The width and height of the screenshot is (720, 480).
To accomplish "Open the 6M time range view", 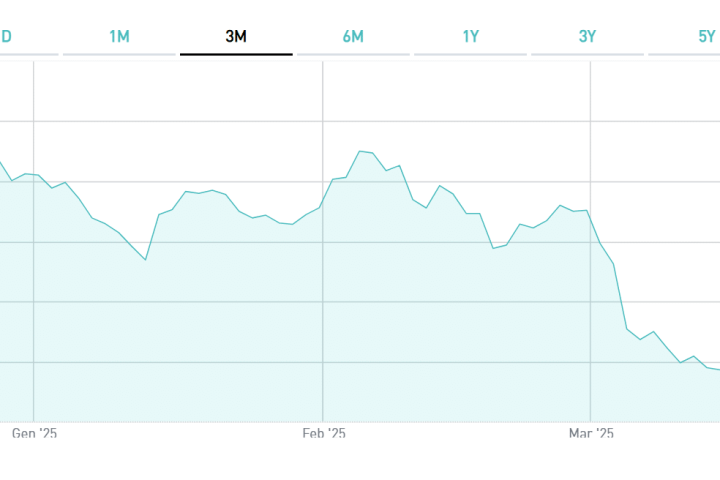I will 353,37.
